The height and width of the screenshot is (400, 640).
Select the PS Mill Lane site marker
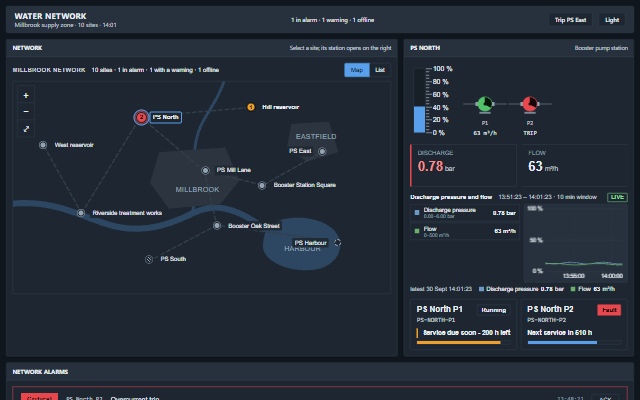point(205,170)
